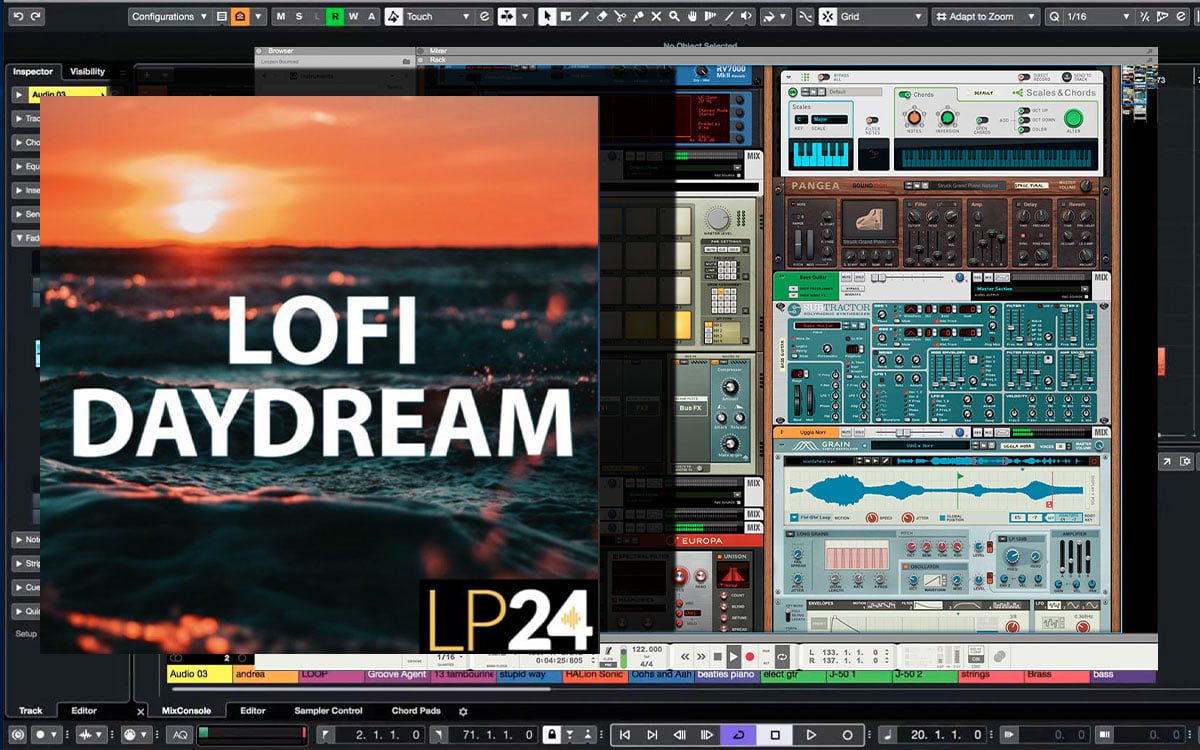The width and height of the screenshot is (1200, 750).
Task: Click the Grid snap type icon
Action: coord(829,16)
